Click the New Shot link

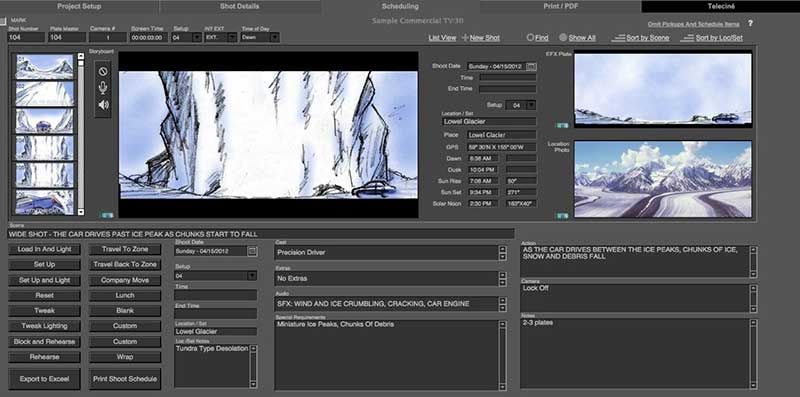click(x=485, y=38)
